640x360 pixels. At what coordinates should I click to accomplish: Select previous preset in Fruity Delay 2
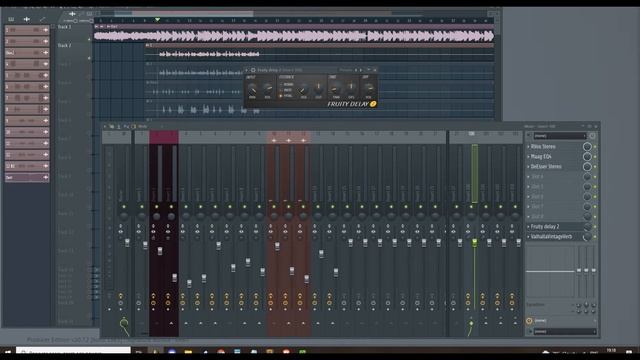[356, 70]
